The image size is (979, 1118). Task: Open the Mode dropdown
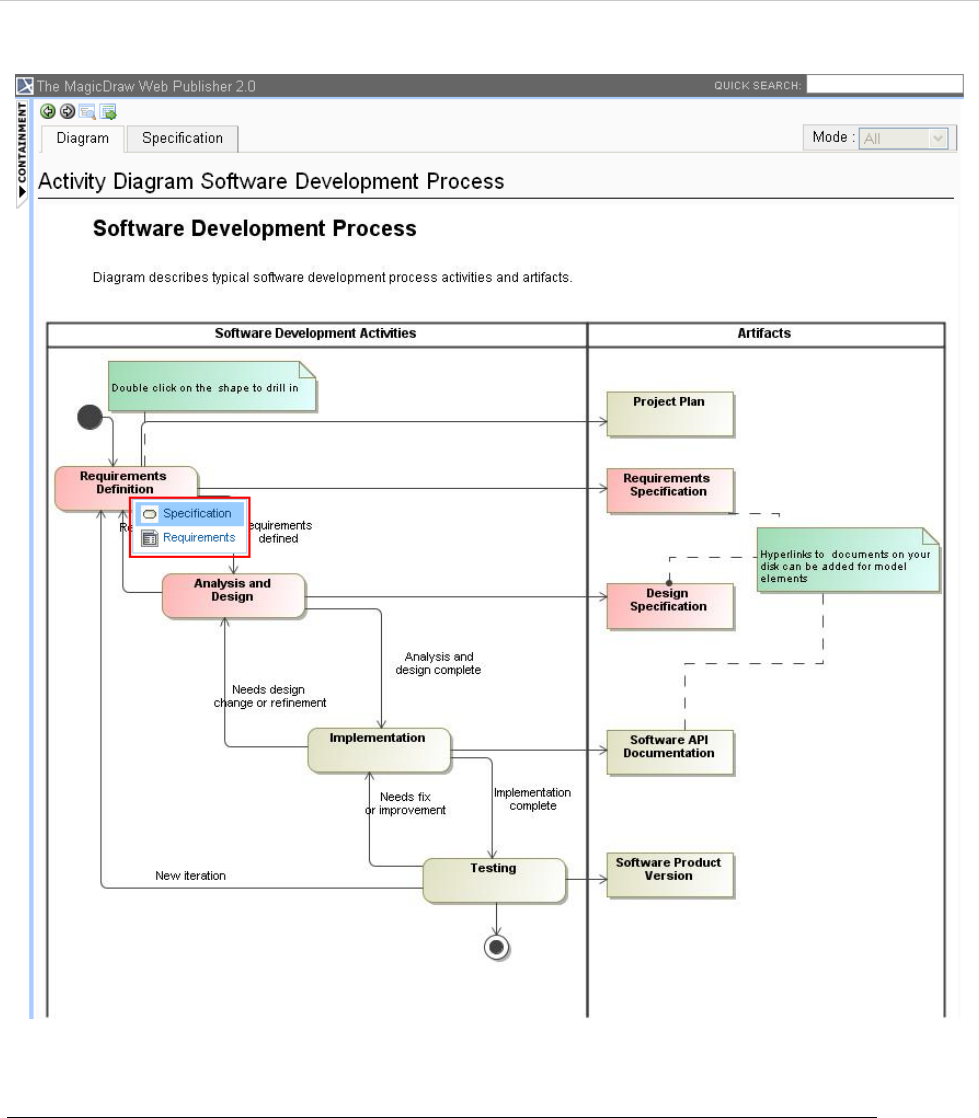[903, 138]
